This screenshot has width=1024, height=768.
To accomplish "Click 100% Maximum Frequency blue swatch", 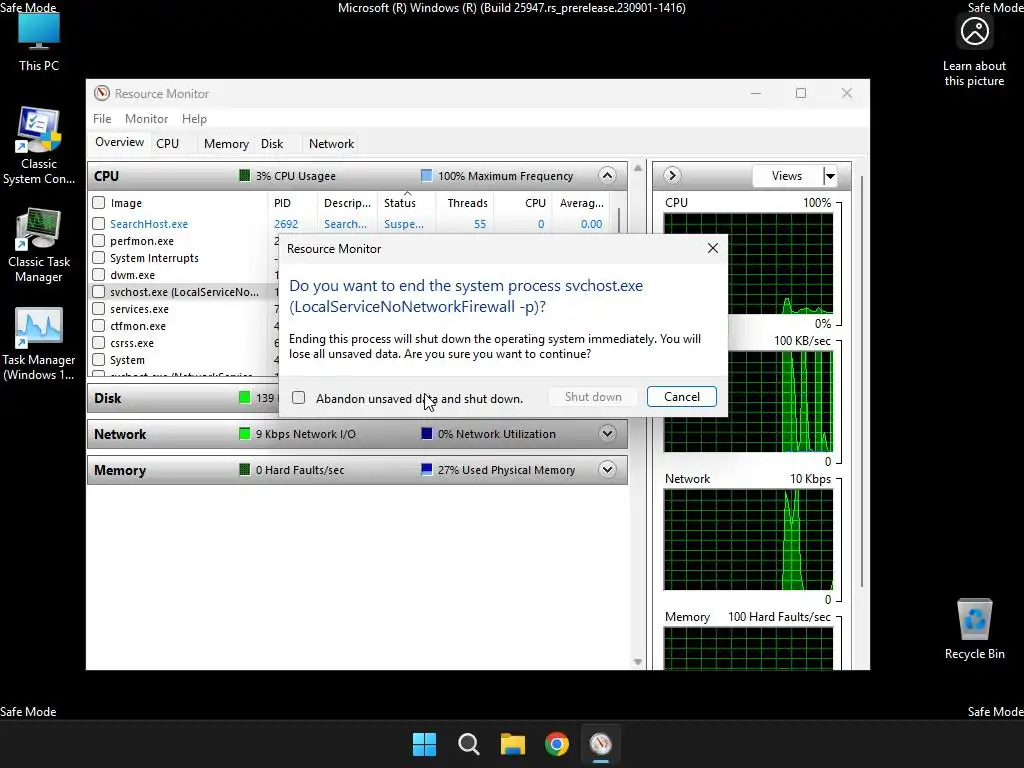I will (426, 175).
